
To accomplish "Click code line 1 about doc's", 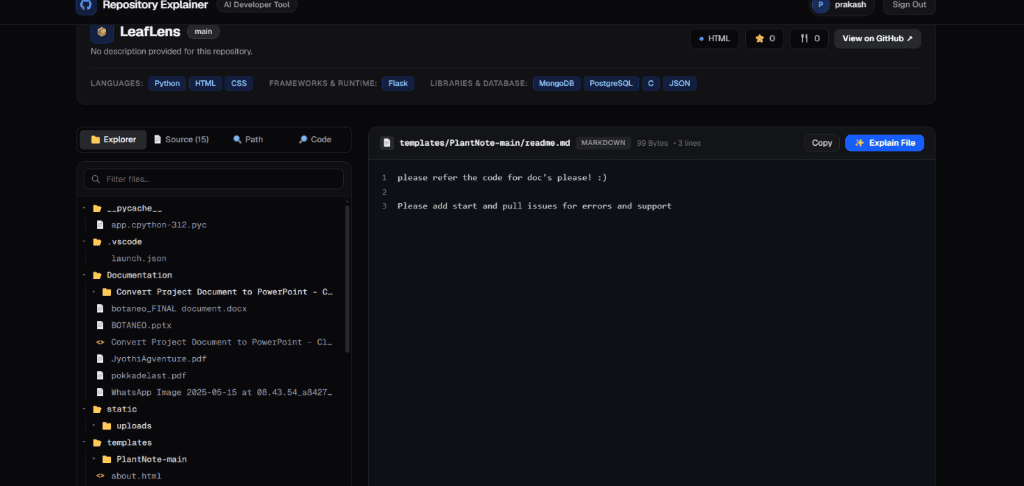I will click(502, 177).
